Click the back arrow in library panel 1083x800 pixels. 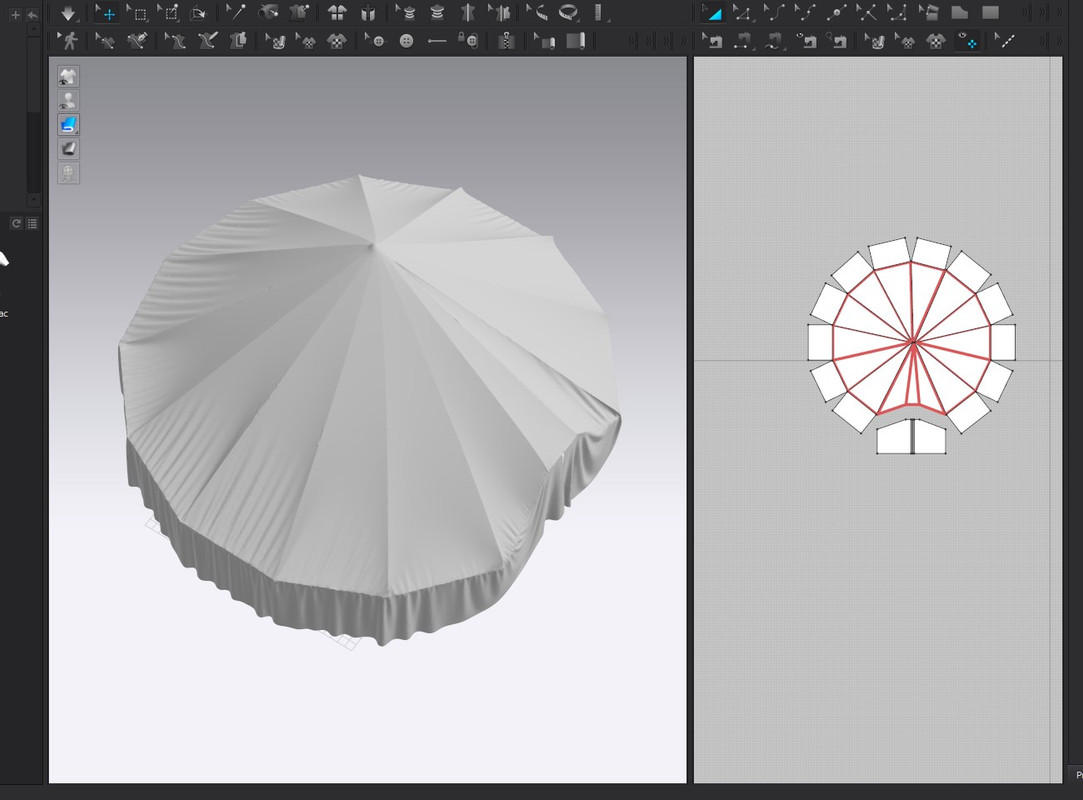point(32,15)
